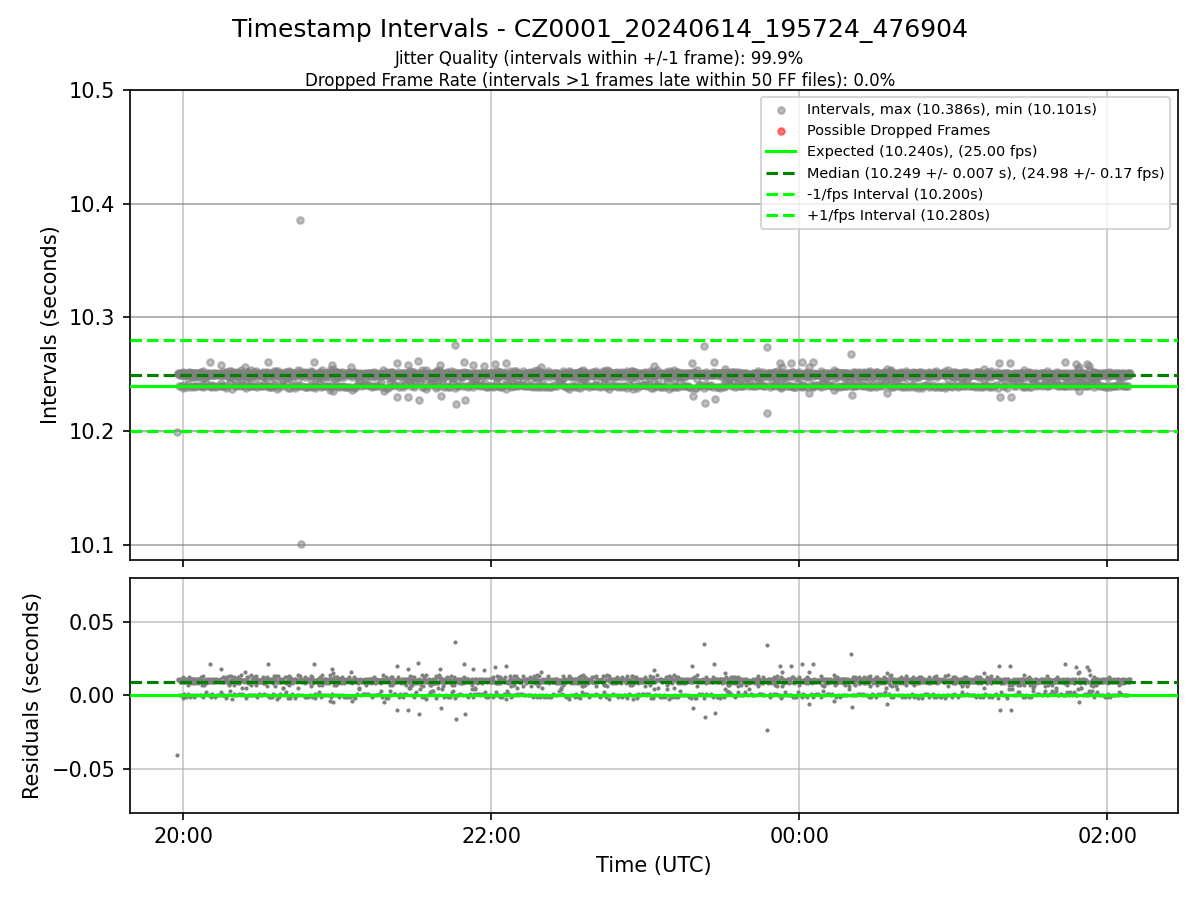Click the maximum outlier point near 10.386 seconds
This screenshot has height=900, width=1200.
point(300,220)
